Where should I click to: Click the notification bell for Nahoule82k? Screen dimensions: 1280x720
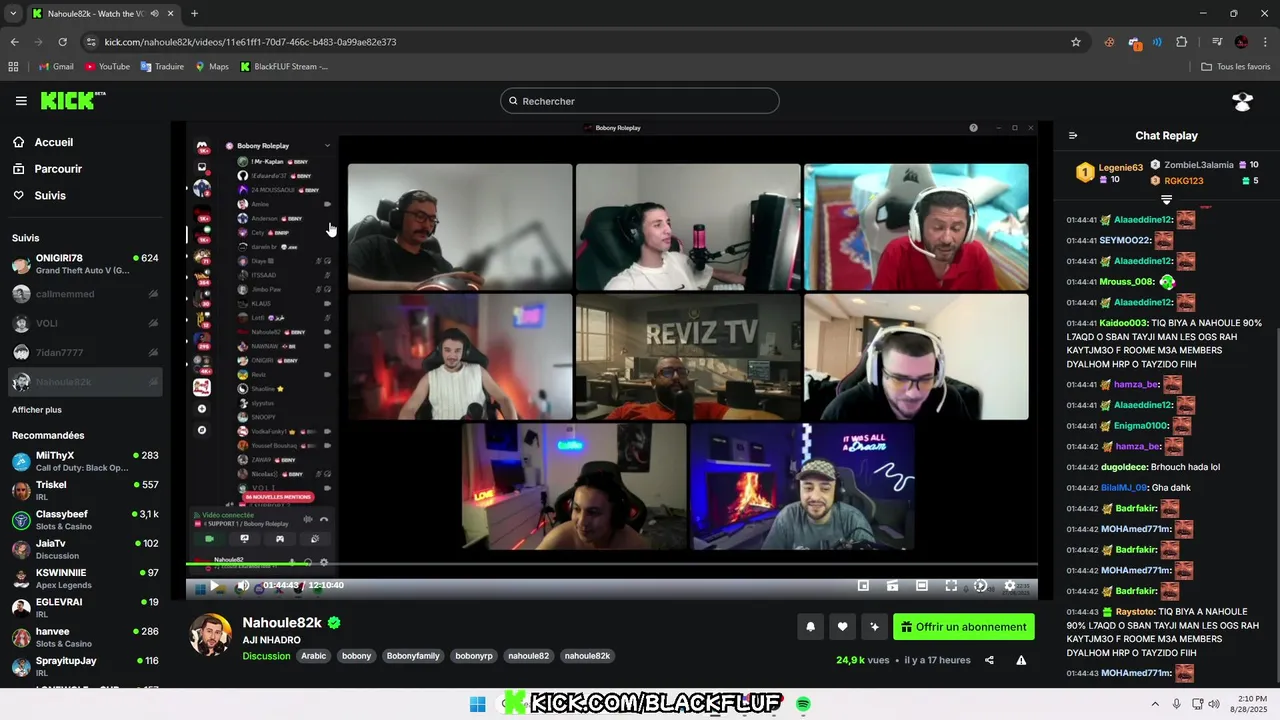pyautogui.click(x=811, y=627)
